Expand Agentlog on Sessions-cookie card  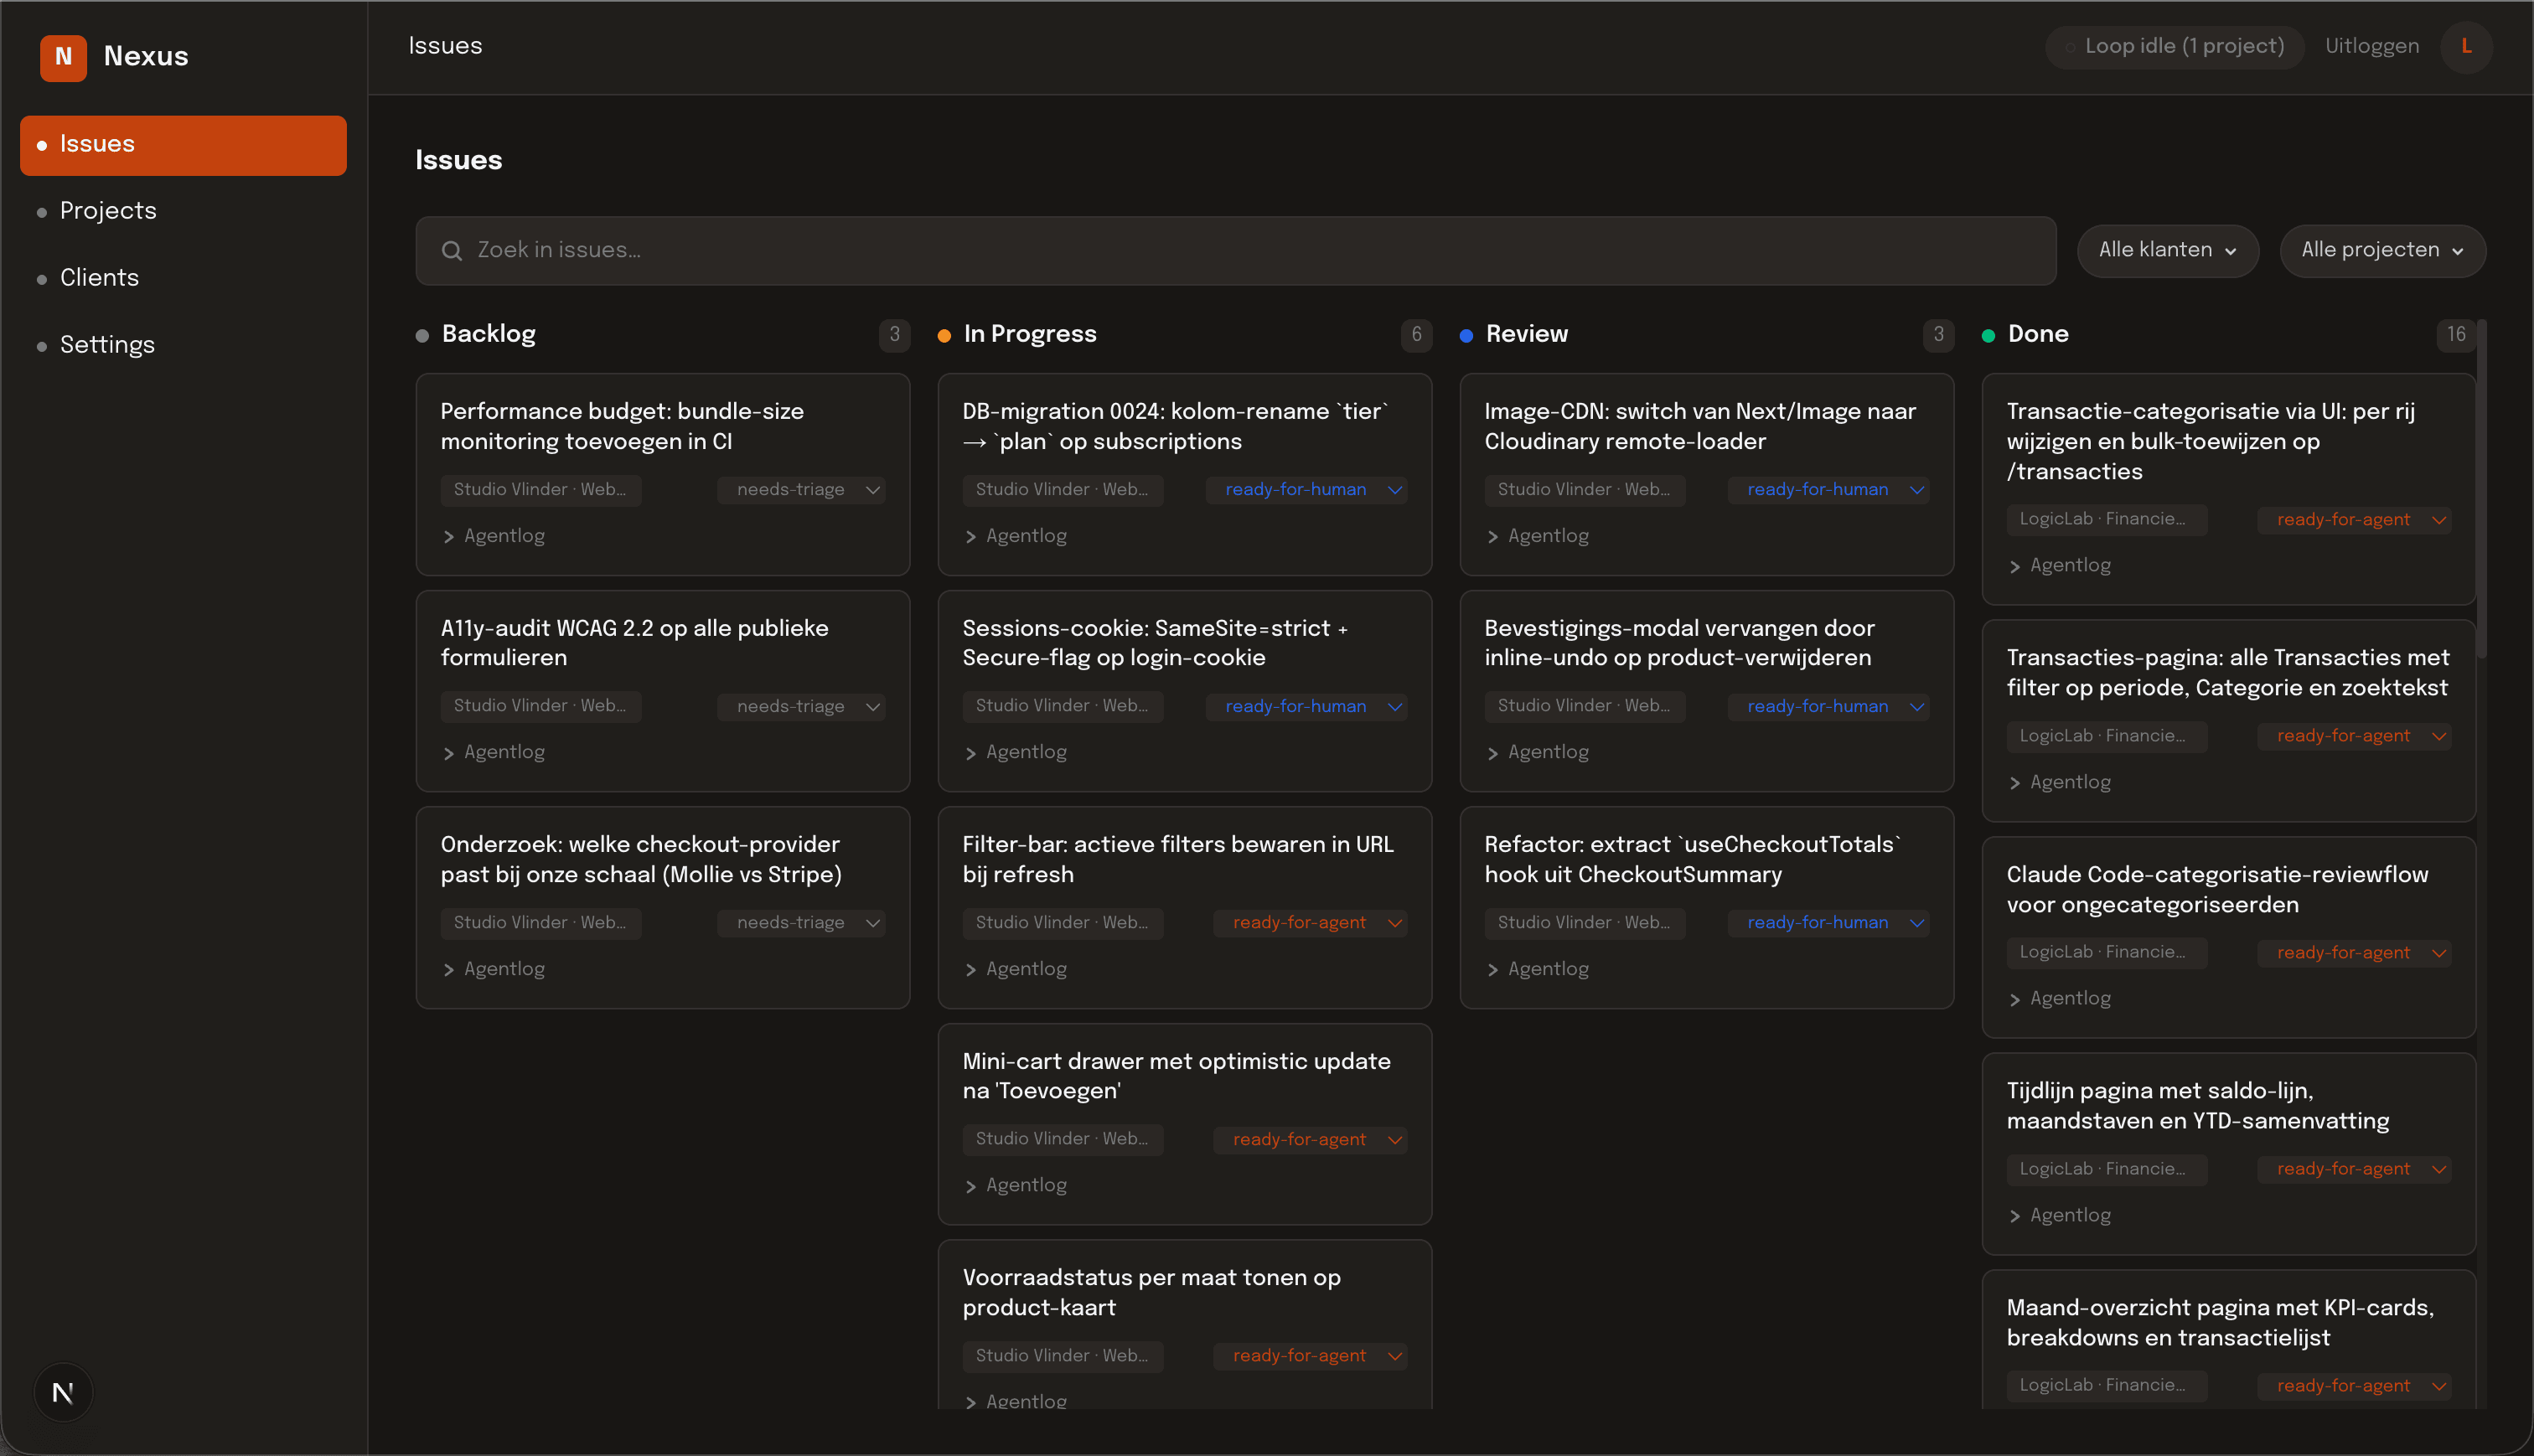tap(1016, 753)
